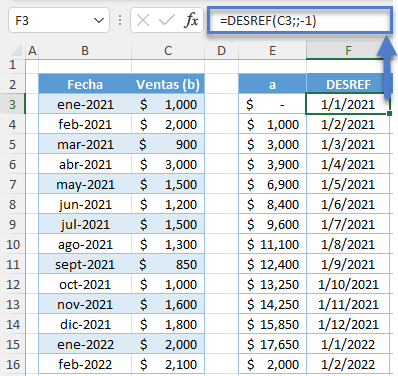This screenshot has width=398, height=376.
Task: Select cell abr-2021
Action: coord(85,164)
